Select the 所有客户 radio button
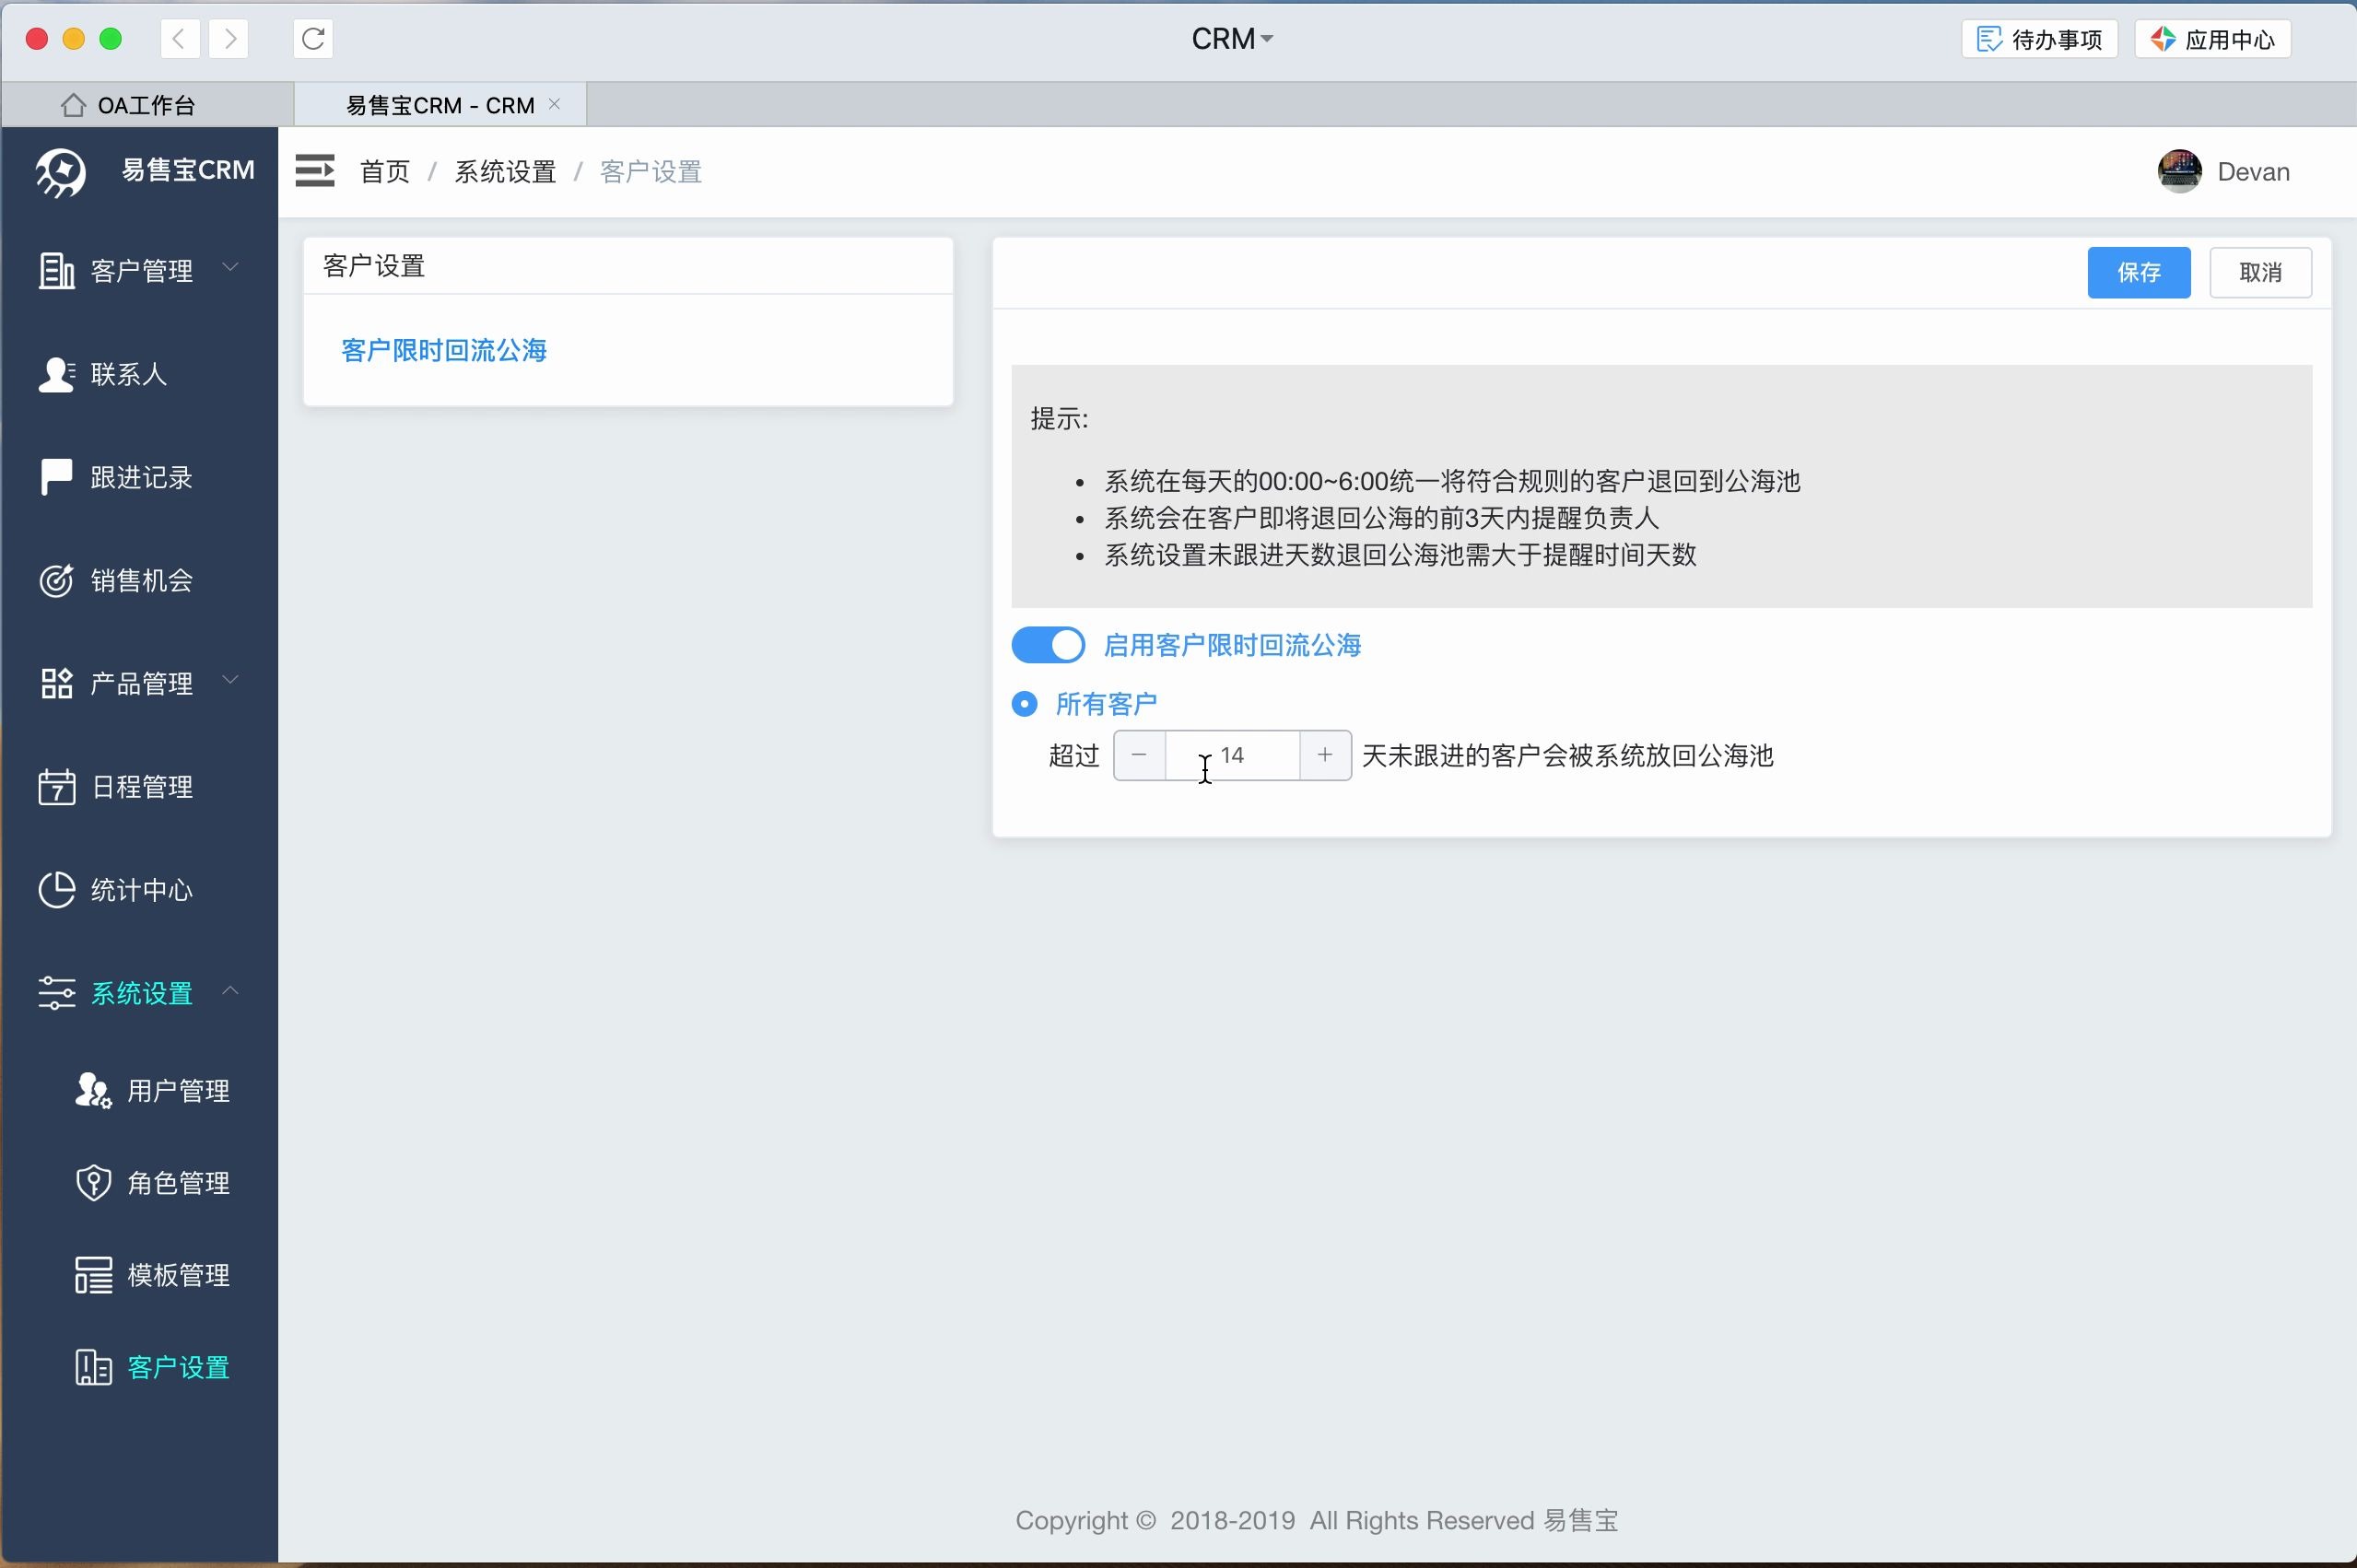The width and height of the screenshot is (2357, 1568). (1024, 704)
